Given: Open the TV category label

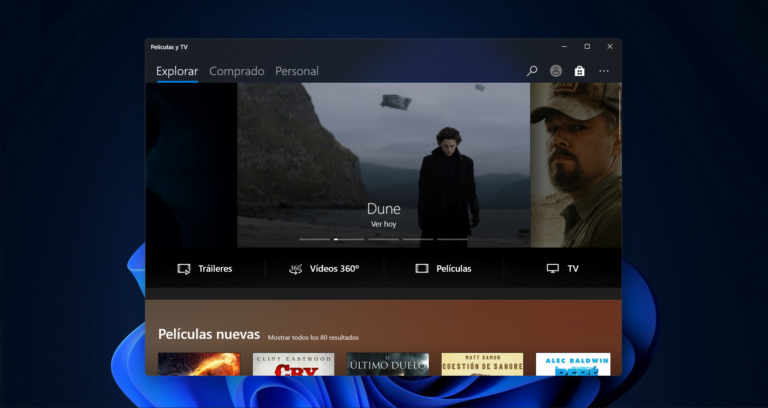Looking at the screenshot, I should [573, 269].
